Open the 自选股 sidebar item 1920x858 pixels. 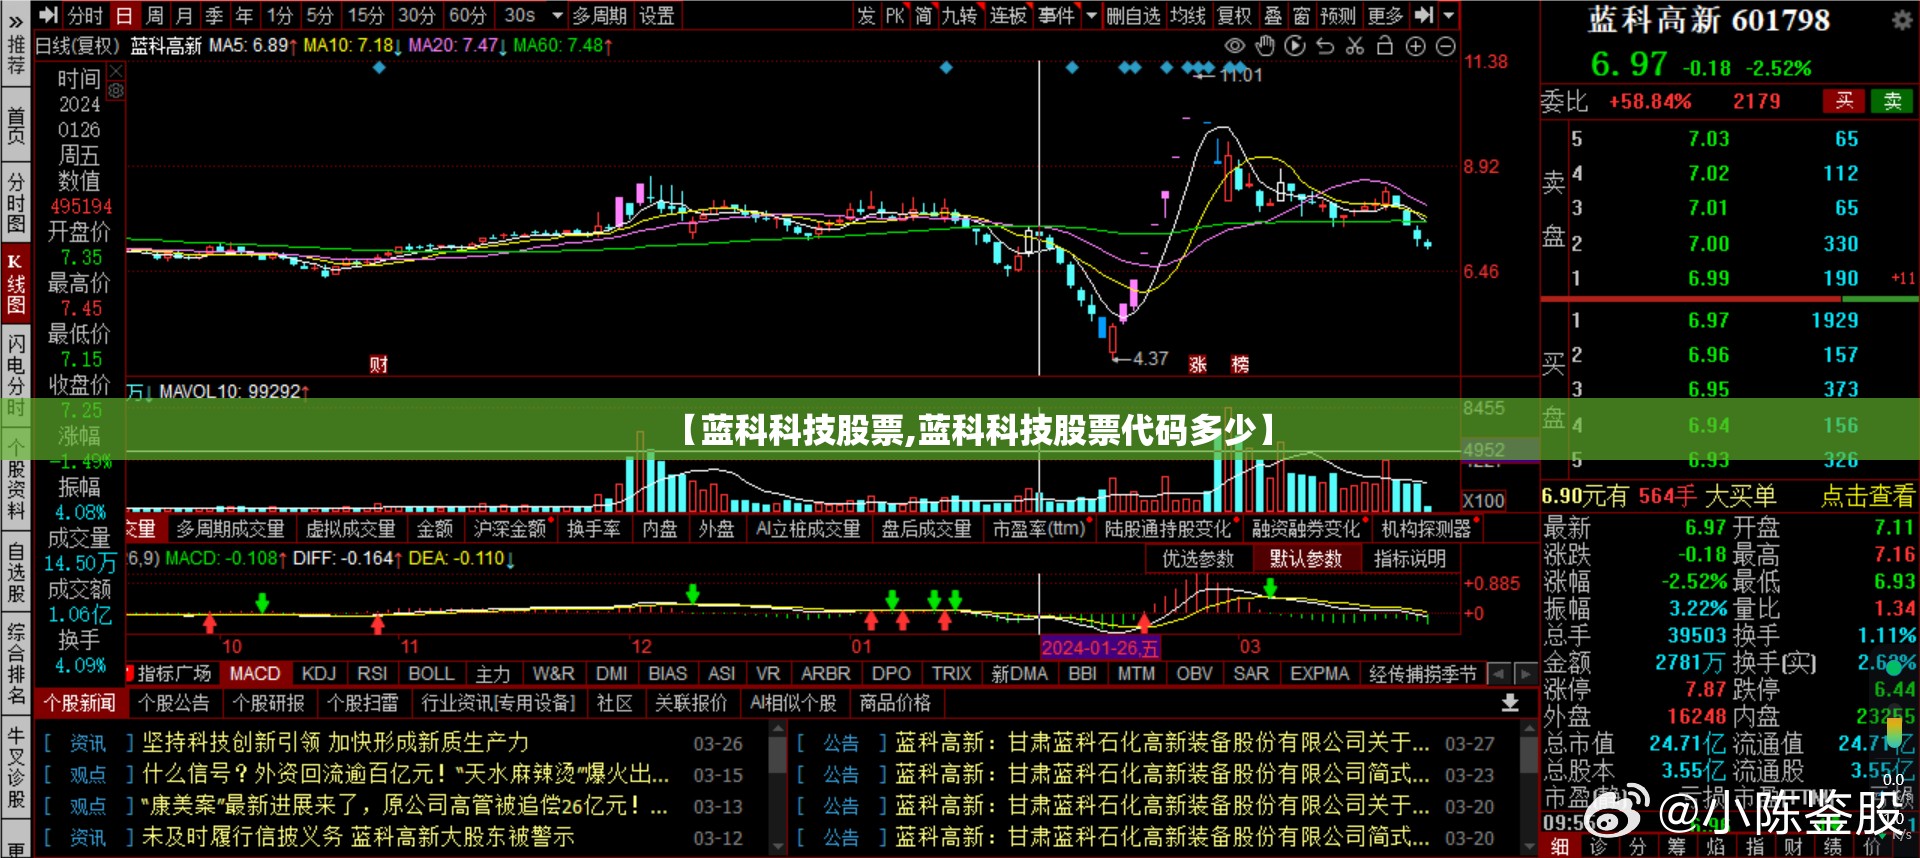15,573
